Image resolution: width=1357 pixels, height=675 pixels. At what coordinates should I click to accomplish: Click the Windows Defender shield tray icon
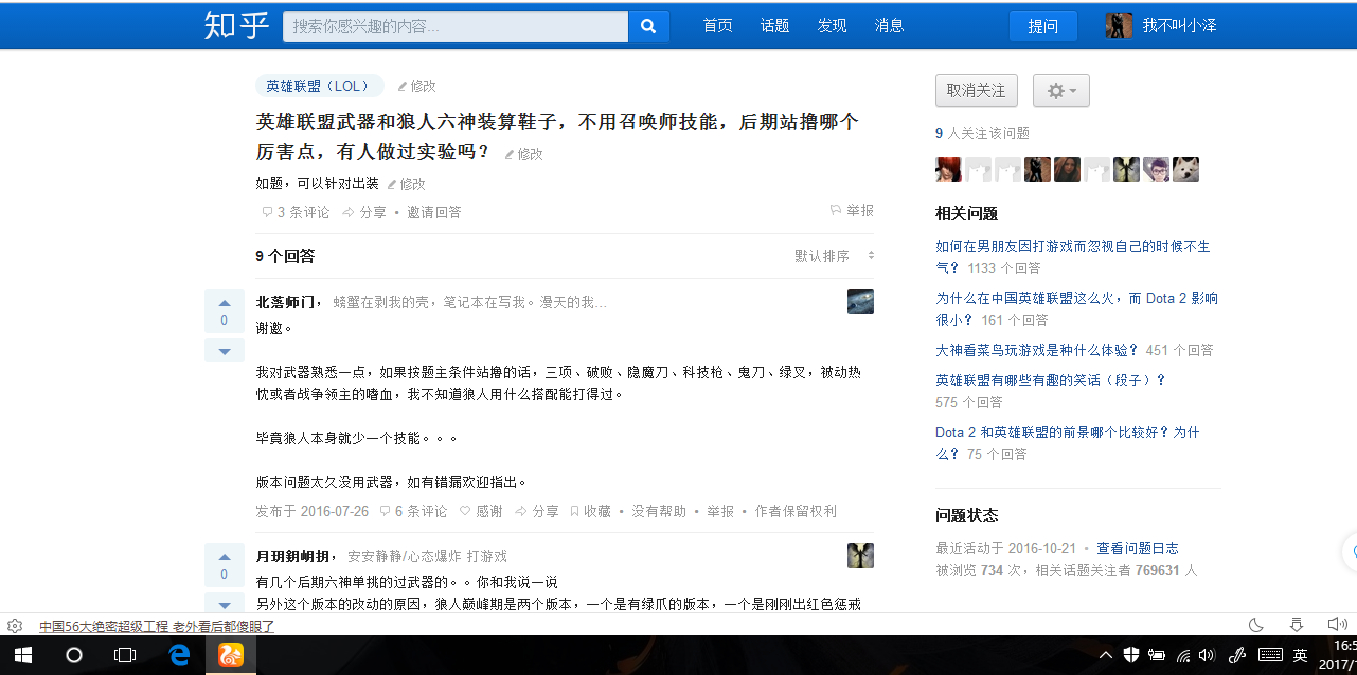pyautogui.click(x=1132, y=655)
